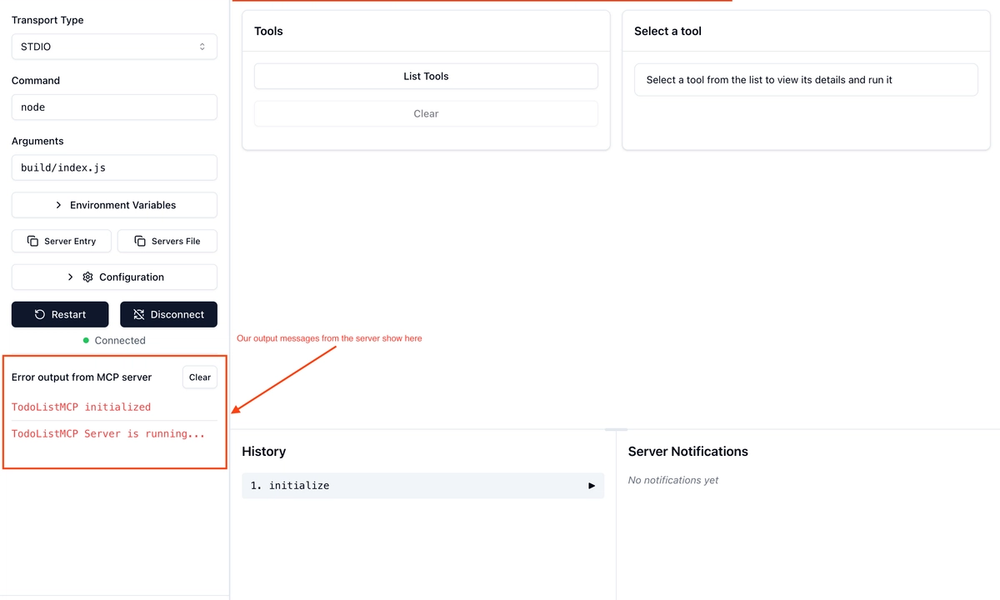Screen dimensions: 1000x600
Task: Click the up-down arrows in Transport Type selector
Action: [202, 47]
